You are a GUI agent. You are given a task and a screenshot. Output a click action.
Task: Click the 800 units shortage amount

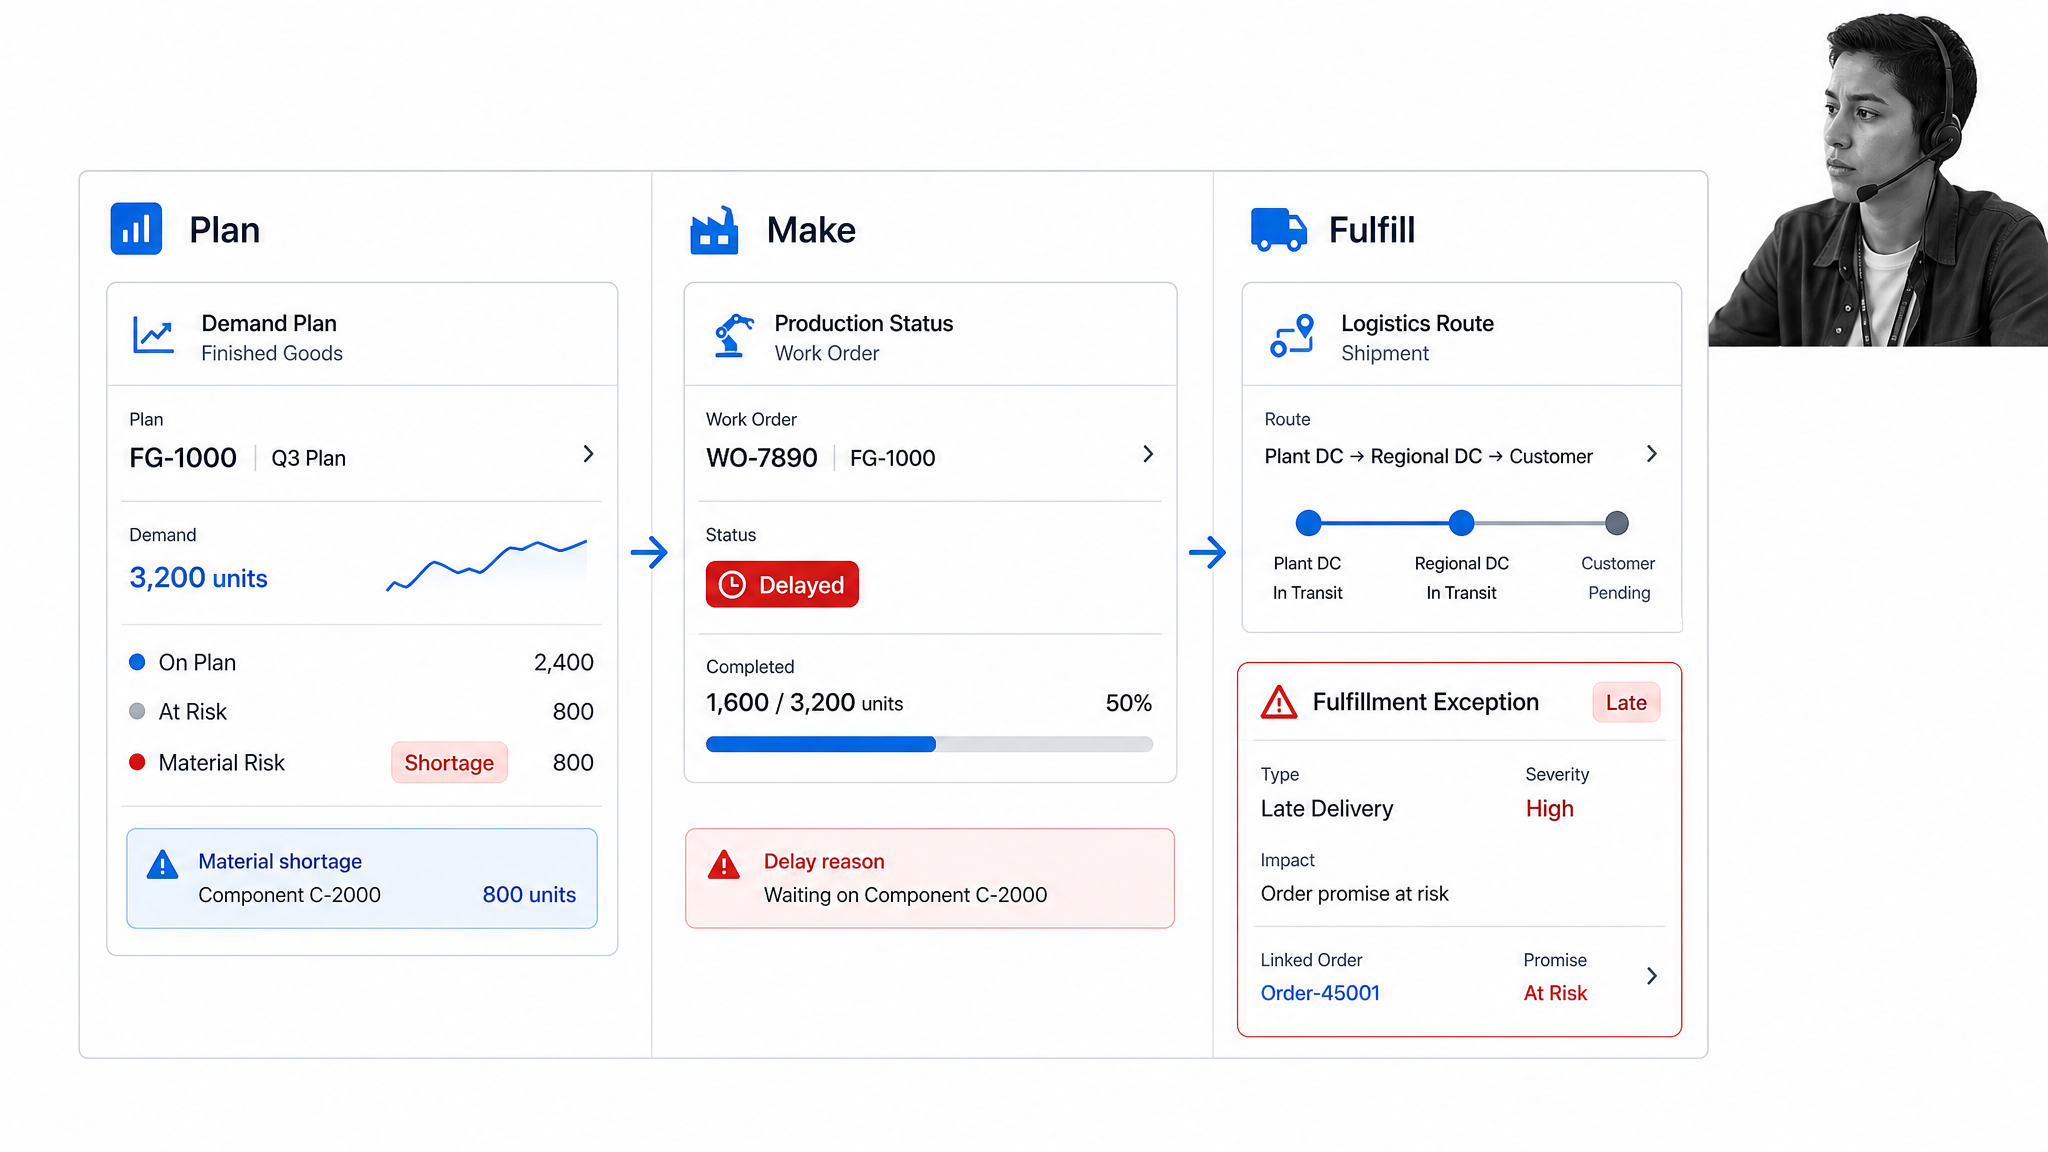coord(529,895)
